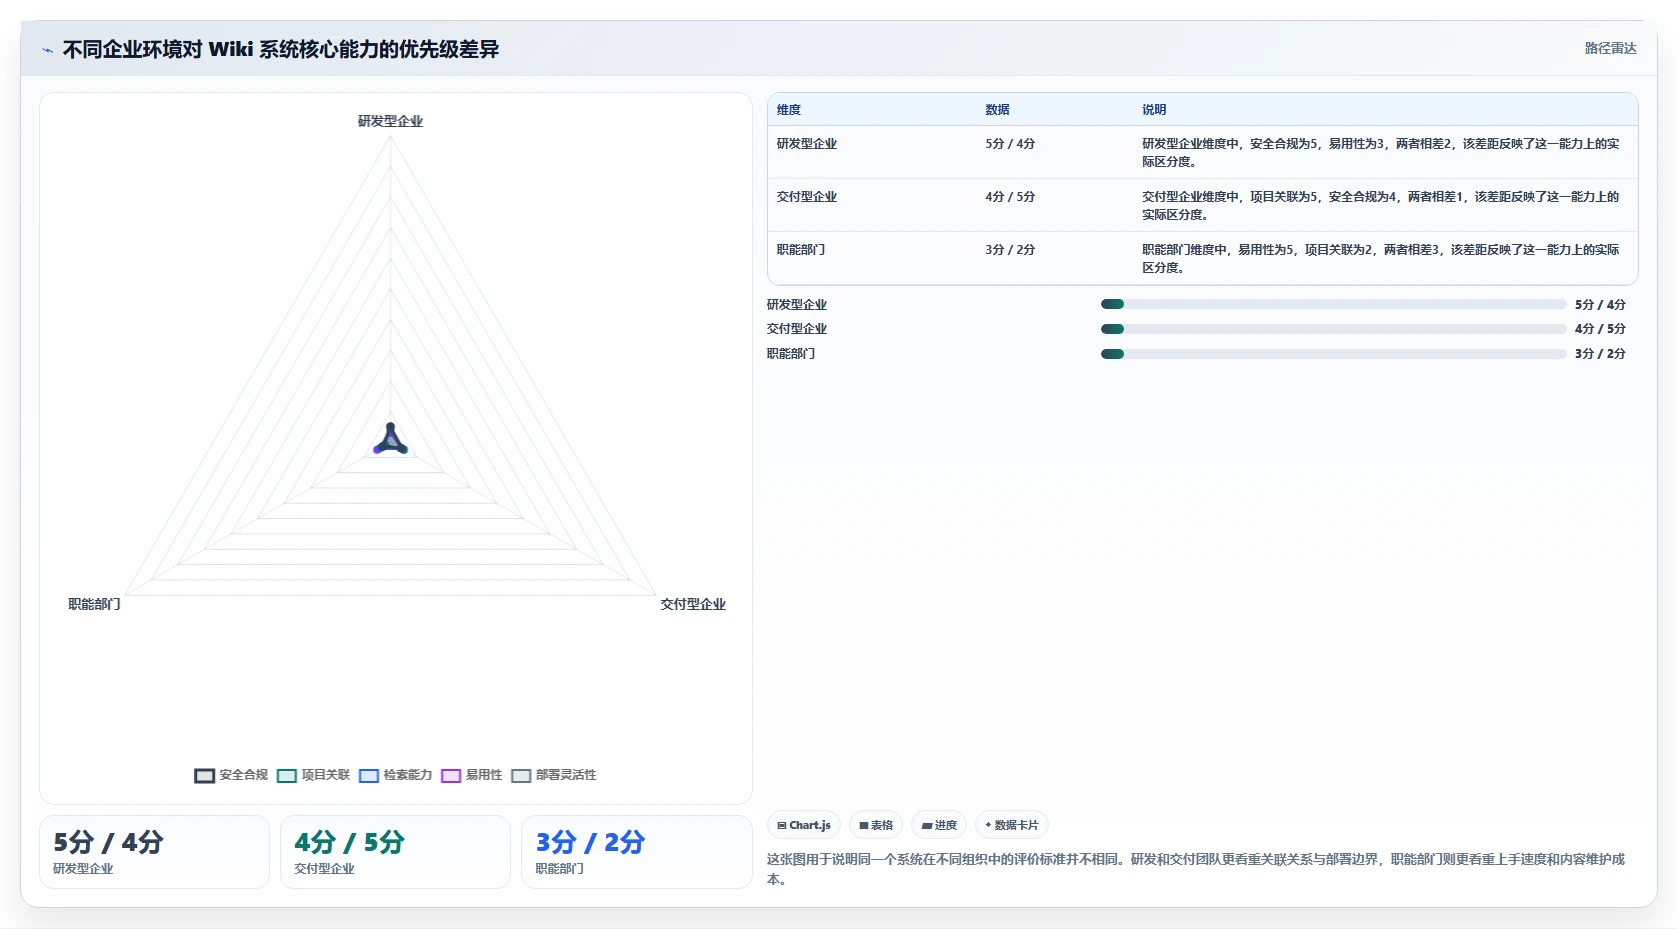Click the 研发型企业 table row name
Screen dimensions: 1678x929
807,144
